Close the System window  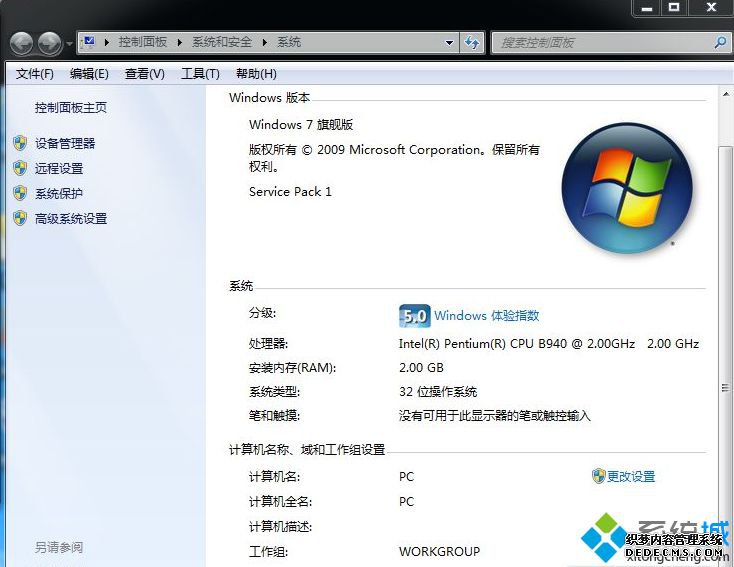(711, 8)
